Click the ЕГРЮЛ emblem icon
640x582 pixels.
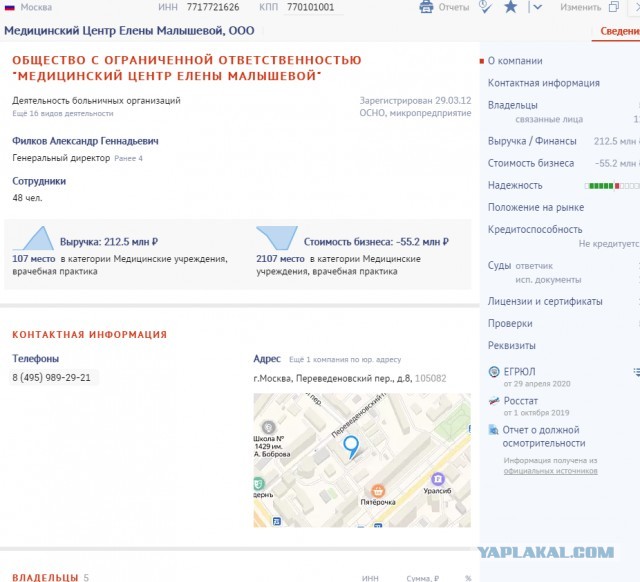coord(494,372)
